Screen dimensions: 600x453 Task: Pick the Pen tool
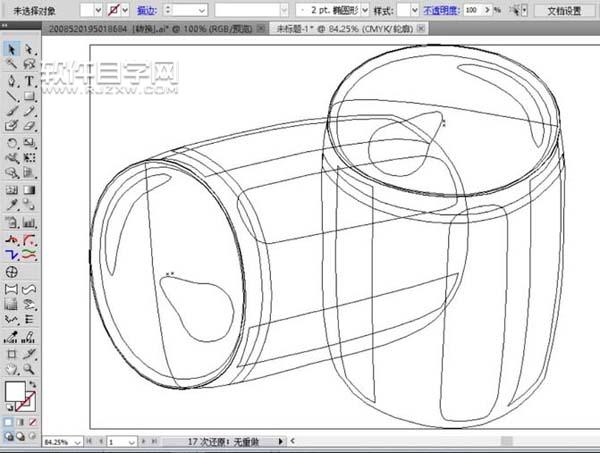coord(11,80)
